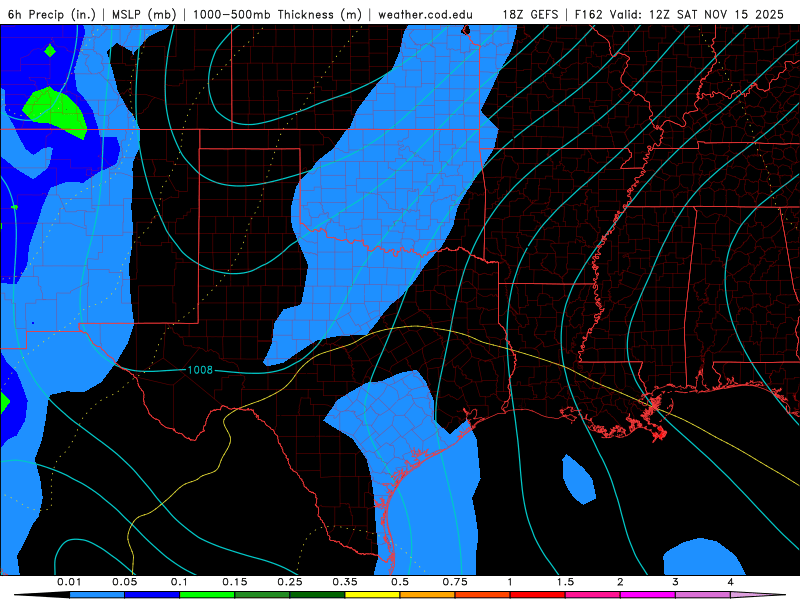The height and width of the screenshot is (600, 800).
Task: Select the light blue 0.01 legend swatch
Action: click(97, 595)
